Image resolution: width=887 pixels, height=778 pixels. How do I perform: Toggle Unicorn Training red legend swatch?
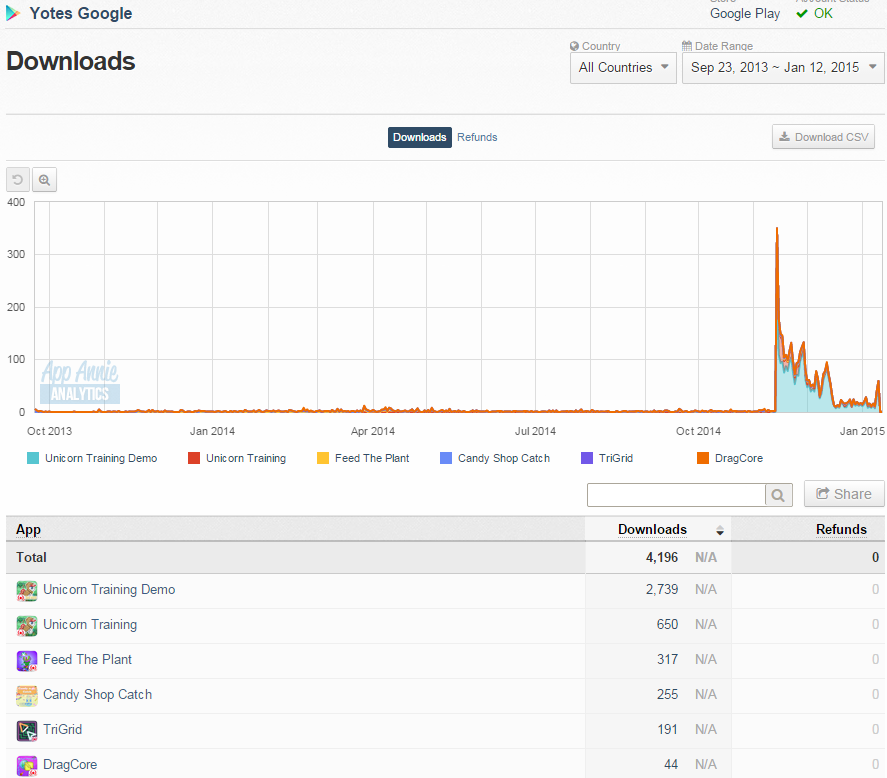point(193,458)
